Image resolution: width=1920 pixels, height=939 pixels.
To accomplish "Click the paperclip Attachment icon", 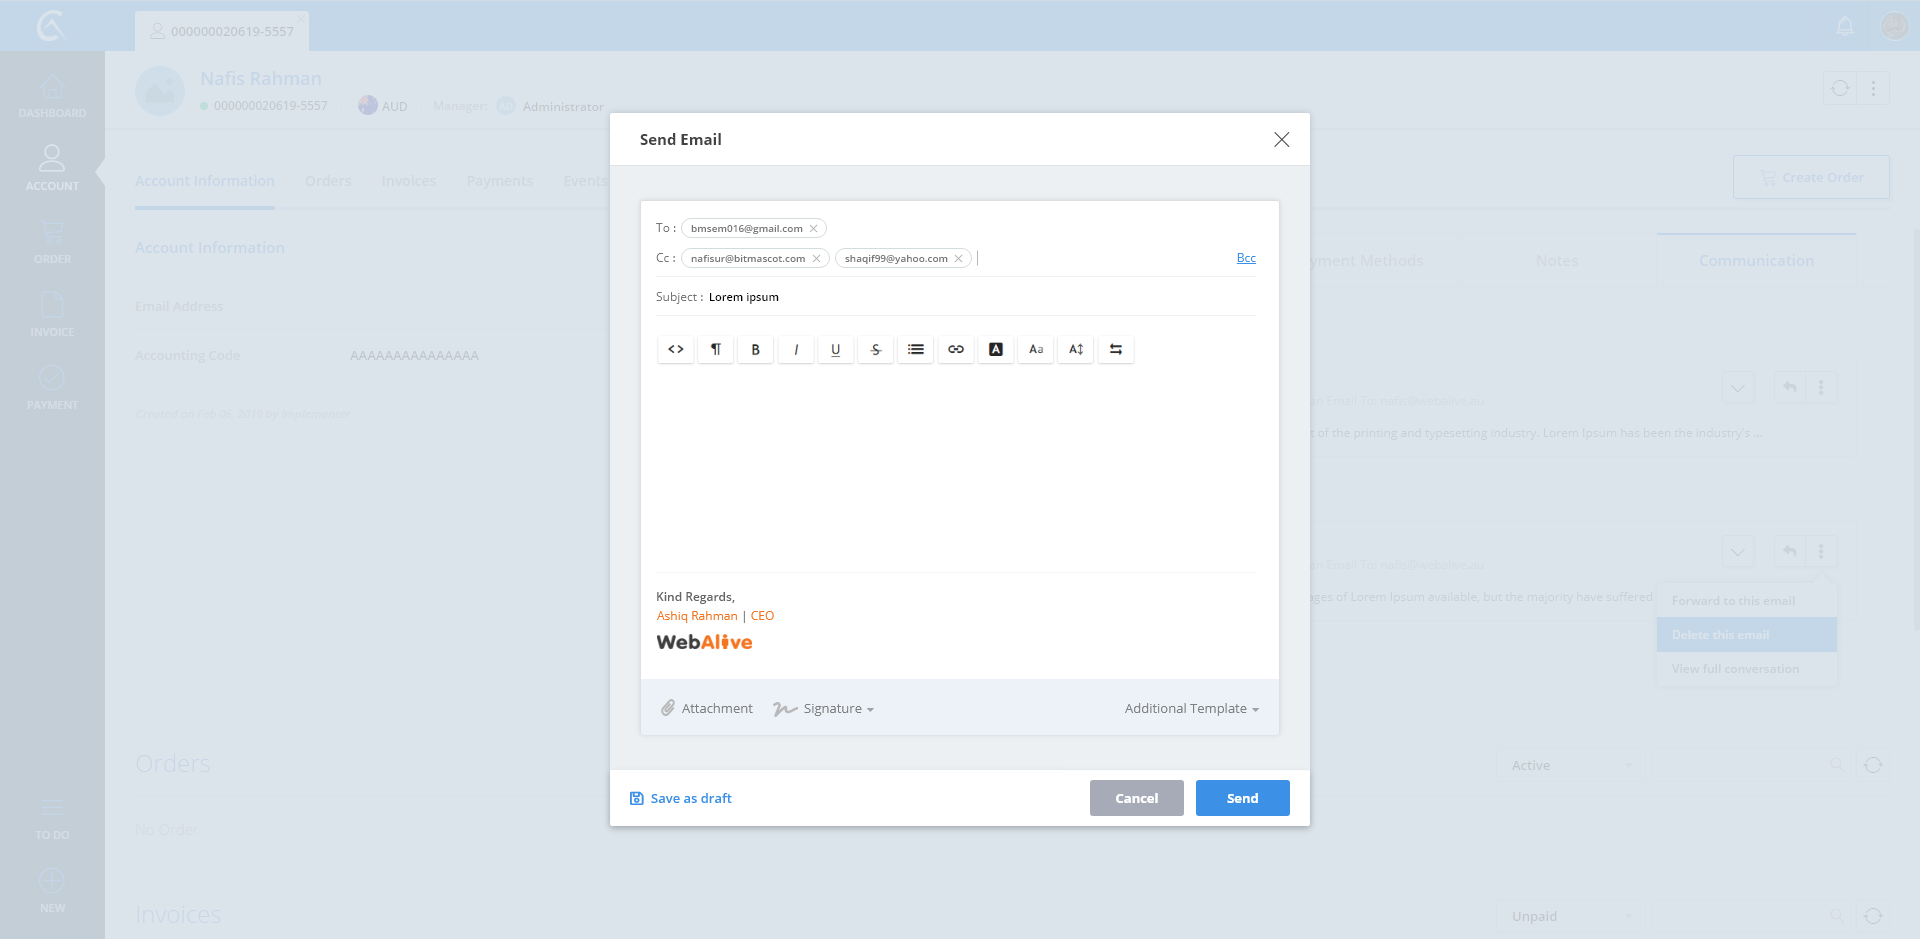I will [x=668, y=708].
